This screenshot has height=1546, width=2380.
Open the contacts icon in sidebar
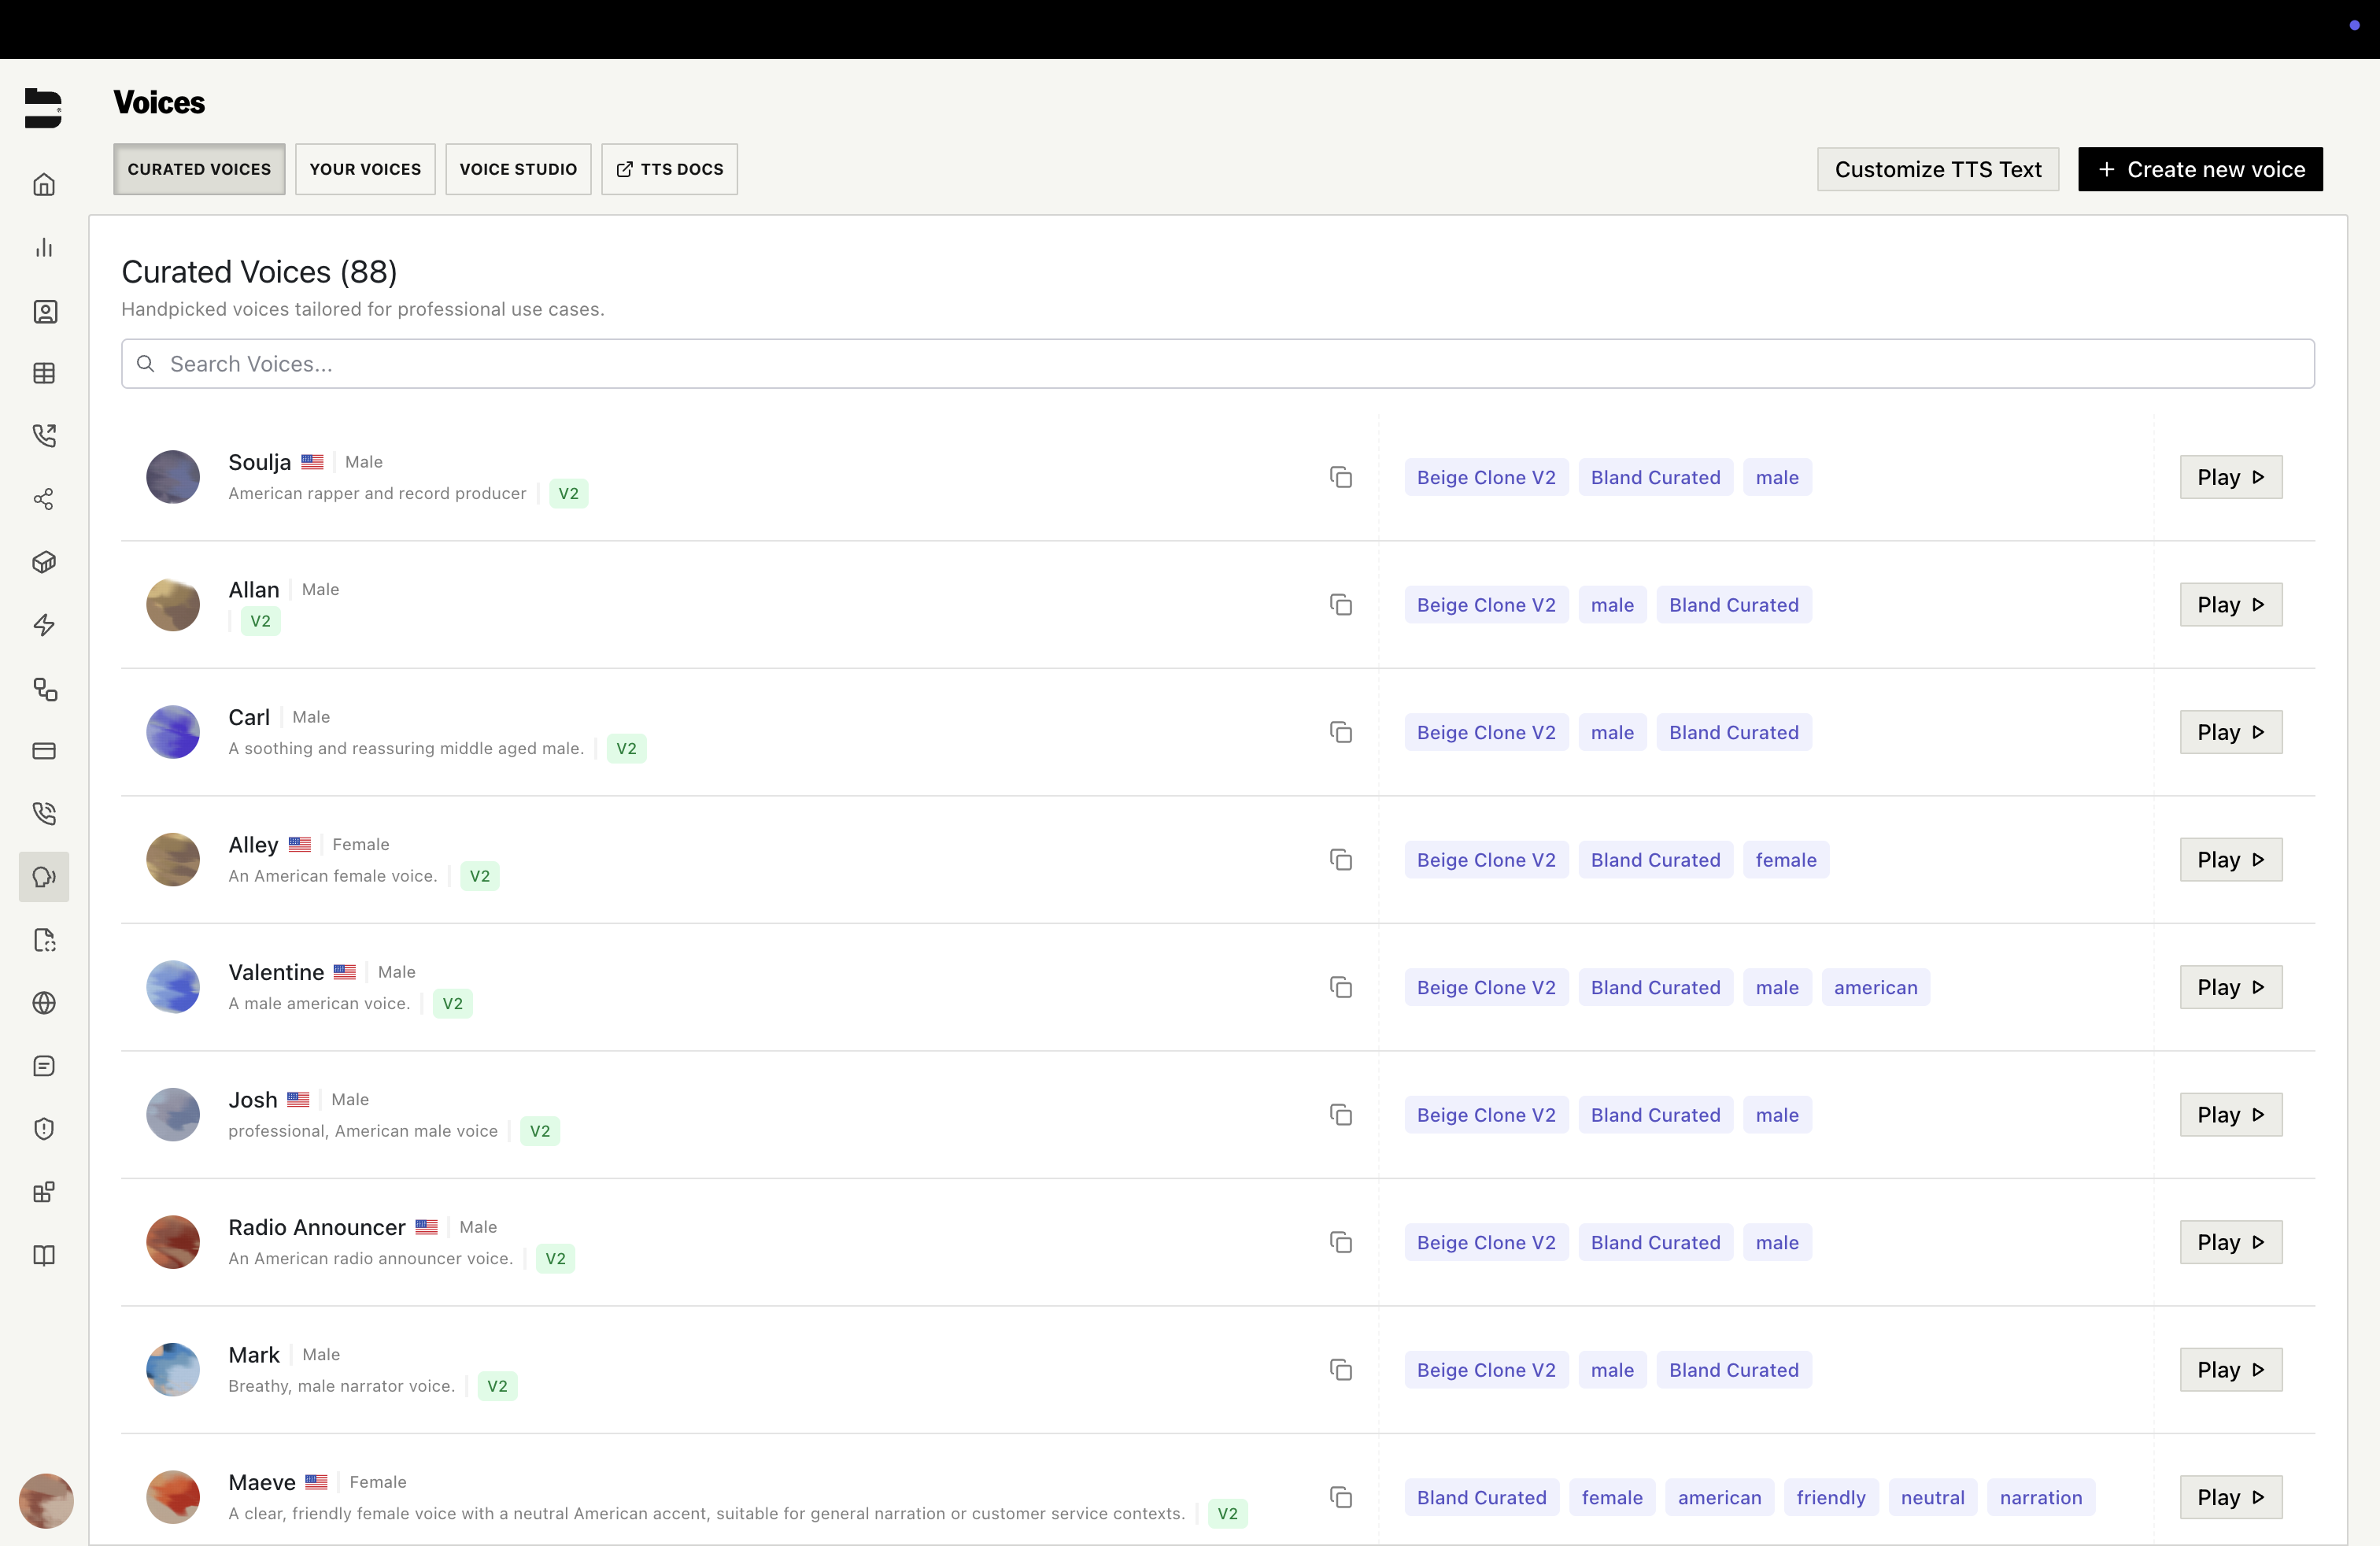[44, 311]
